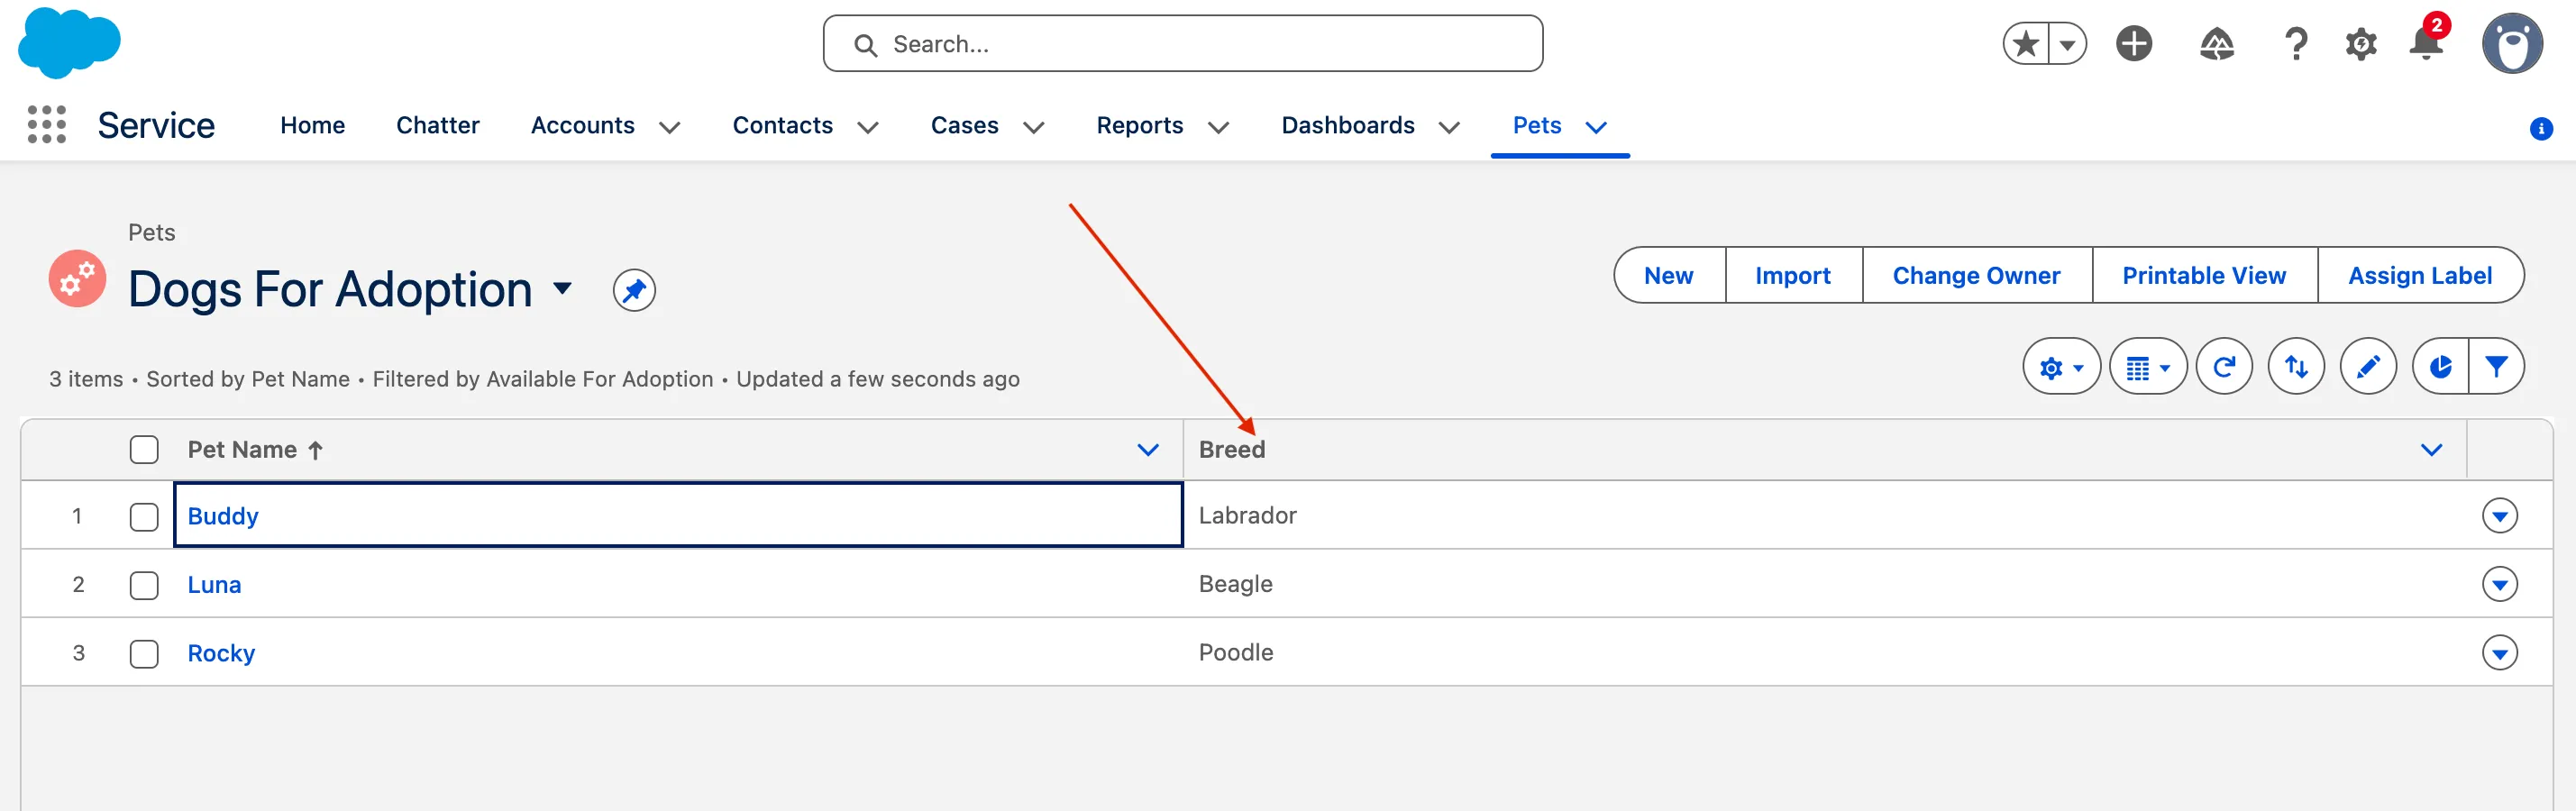Open the App Launcher grid icon

tap(46, 125)
